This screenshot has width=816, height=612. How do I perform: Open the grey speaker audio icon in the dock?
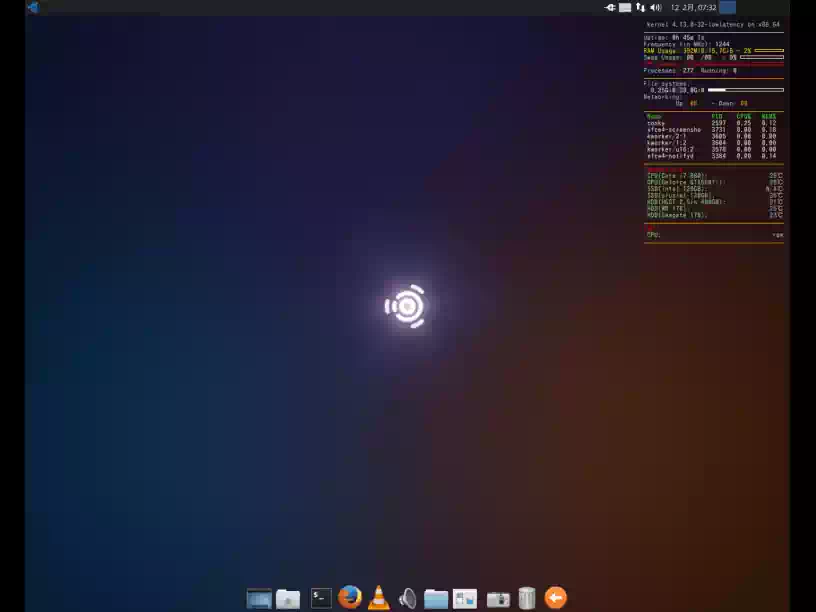click(x=407, y=598)
